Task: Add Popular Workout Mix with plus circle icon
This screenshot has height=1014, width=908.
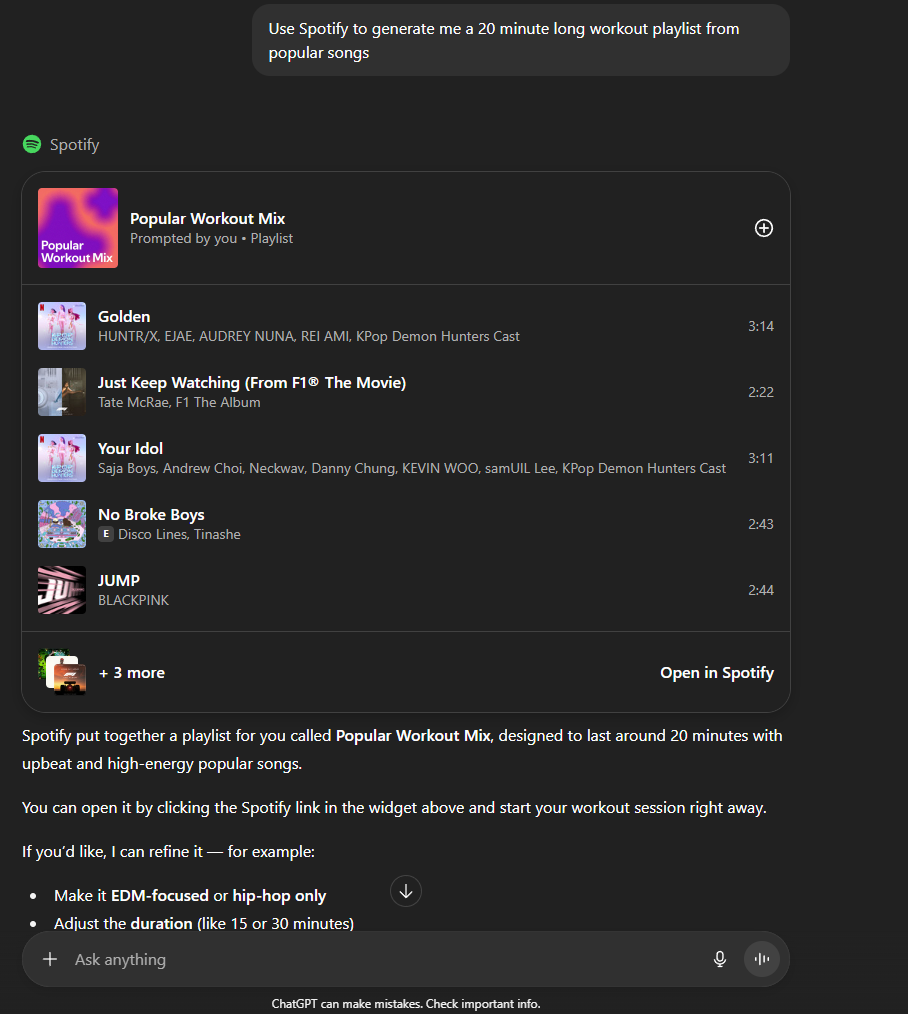Action: click(764, 228)
